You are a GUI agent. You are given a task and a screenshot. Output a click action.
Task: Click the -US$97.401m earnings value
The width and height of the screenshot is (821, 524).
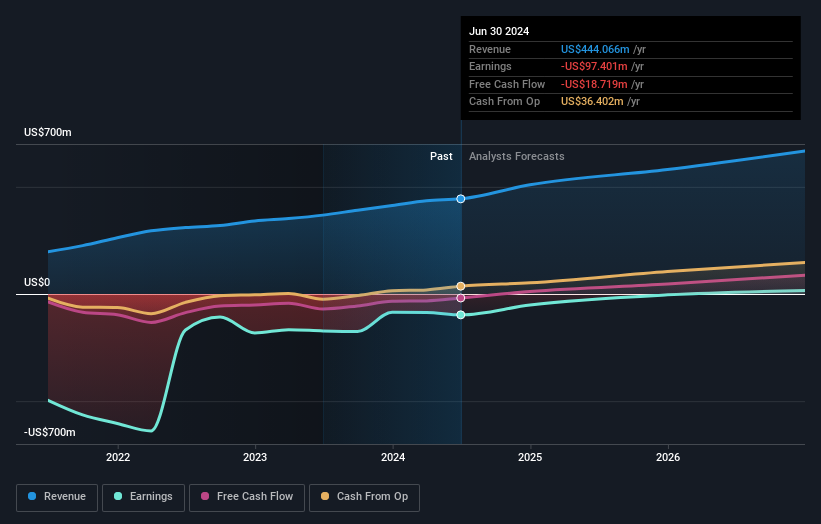point(594,66)
